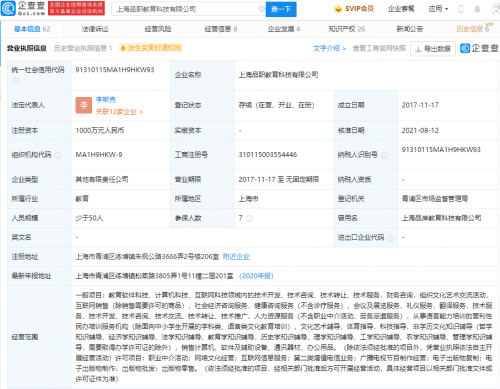Screen dimensions: 500x389
Task: Switch to the 经营风险 tab
Action: (158, 29)
